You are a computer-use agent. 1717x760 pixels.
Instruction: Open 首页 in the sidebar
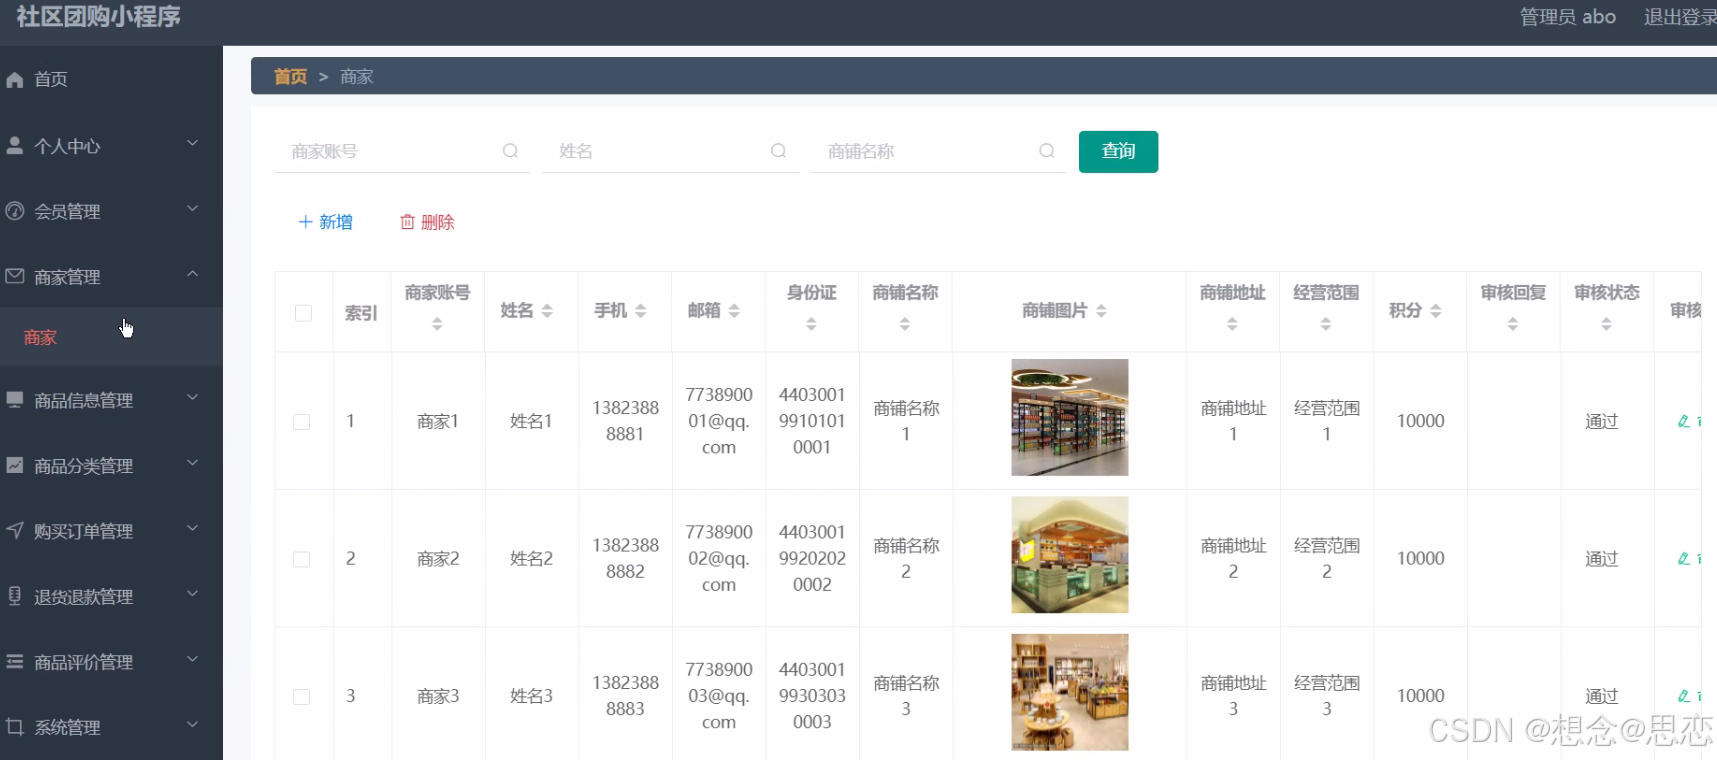click(111, 80)
